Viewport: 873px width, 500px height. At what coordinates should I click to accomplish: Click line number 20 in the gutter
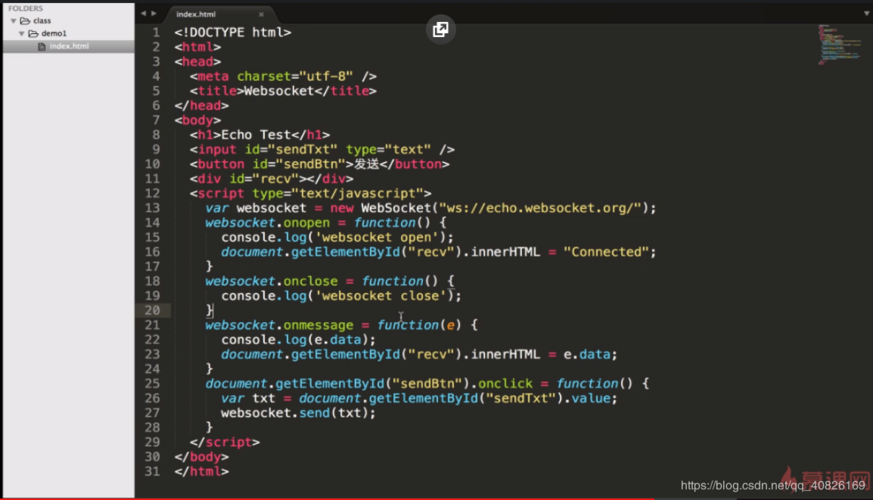click(153, 310)
